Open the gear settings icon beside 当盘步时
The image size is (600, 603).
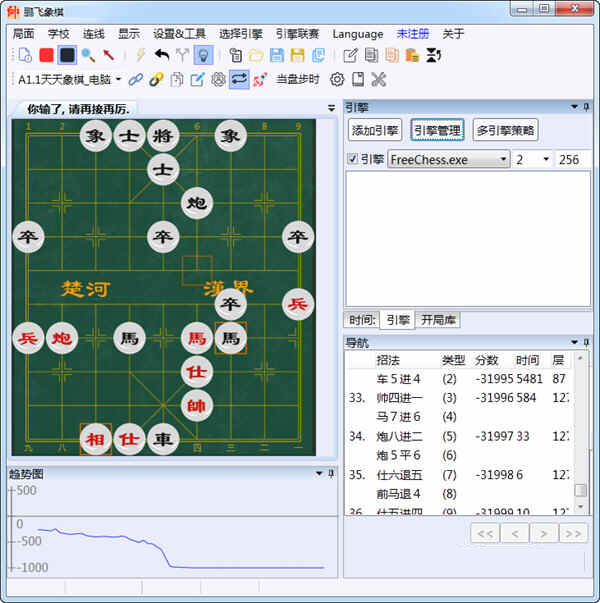pos(337,79)
